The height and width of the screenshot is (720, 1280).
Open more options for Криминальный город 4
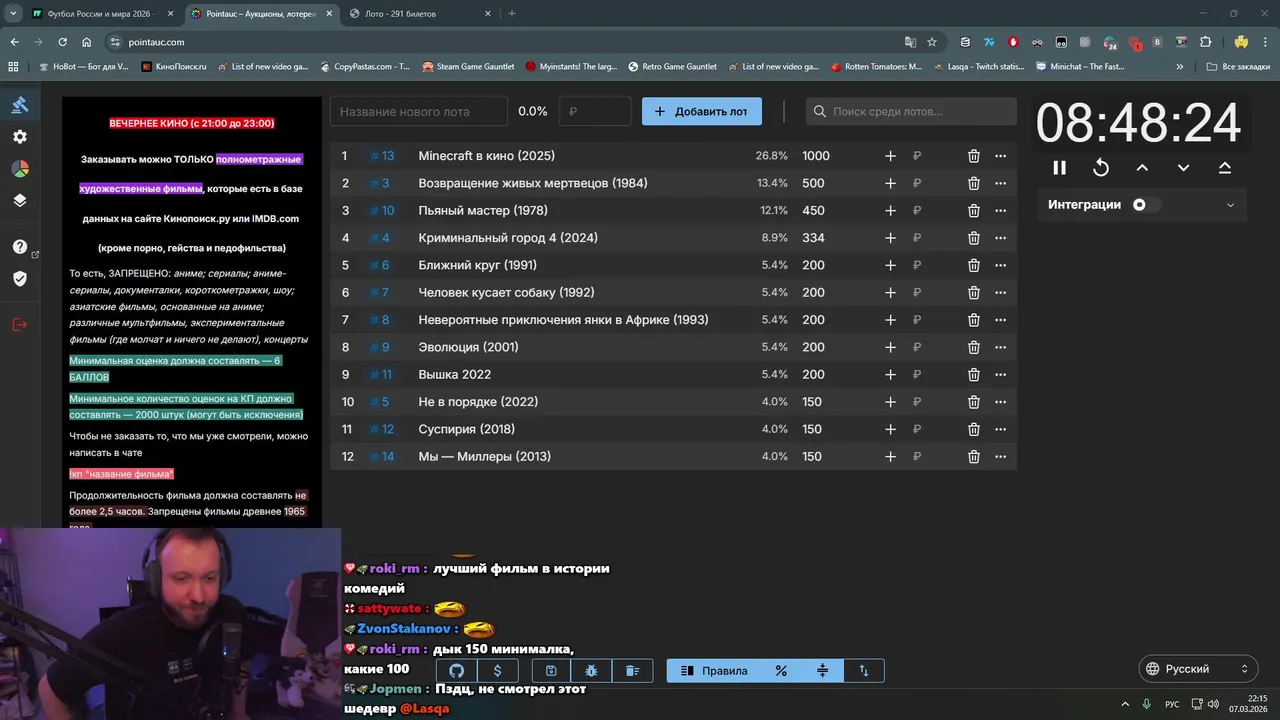(1000, 238)
